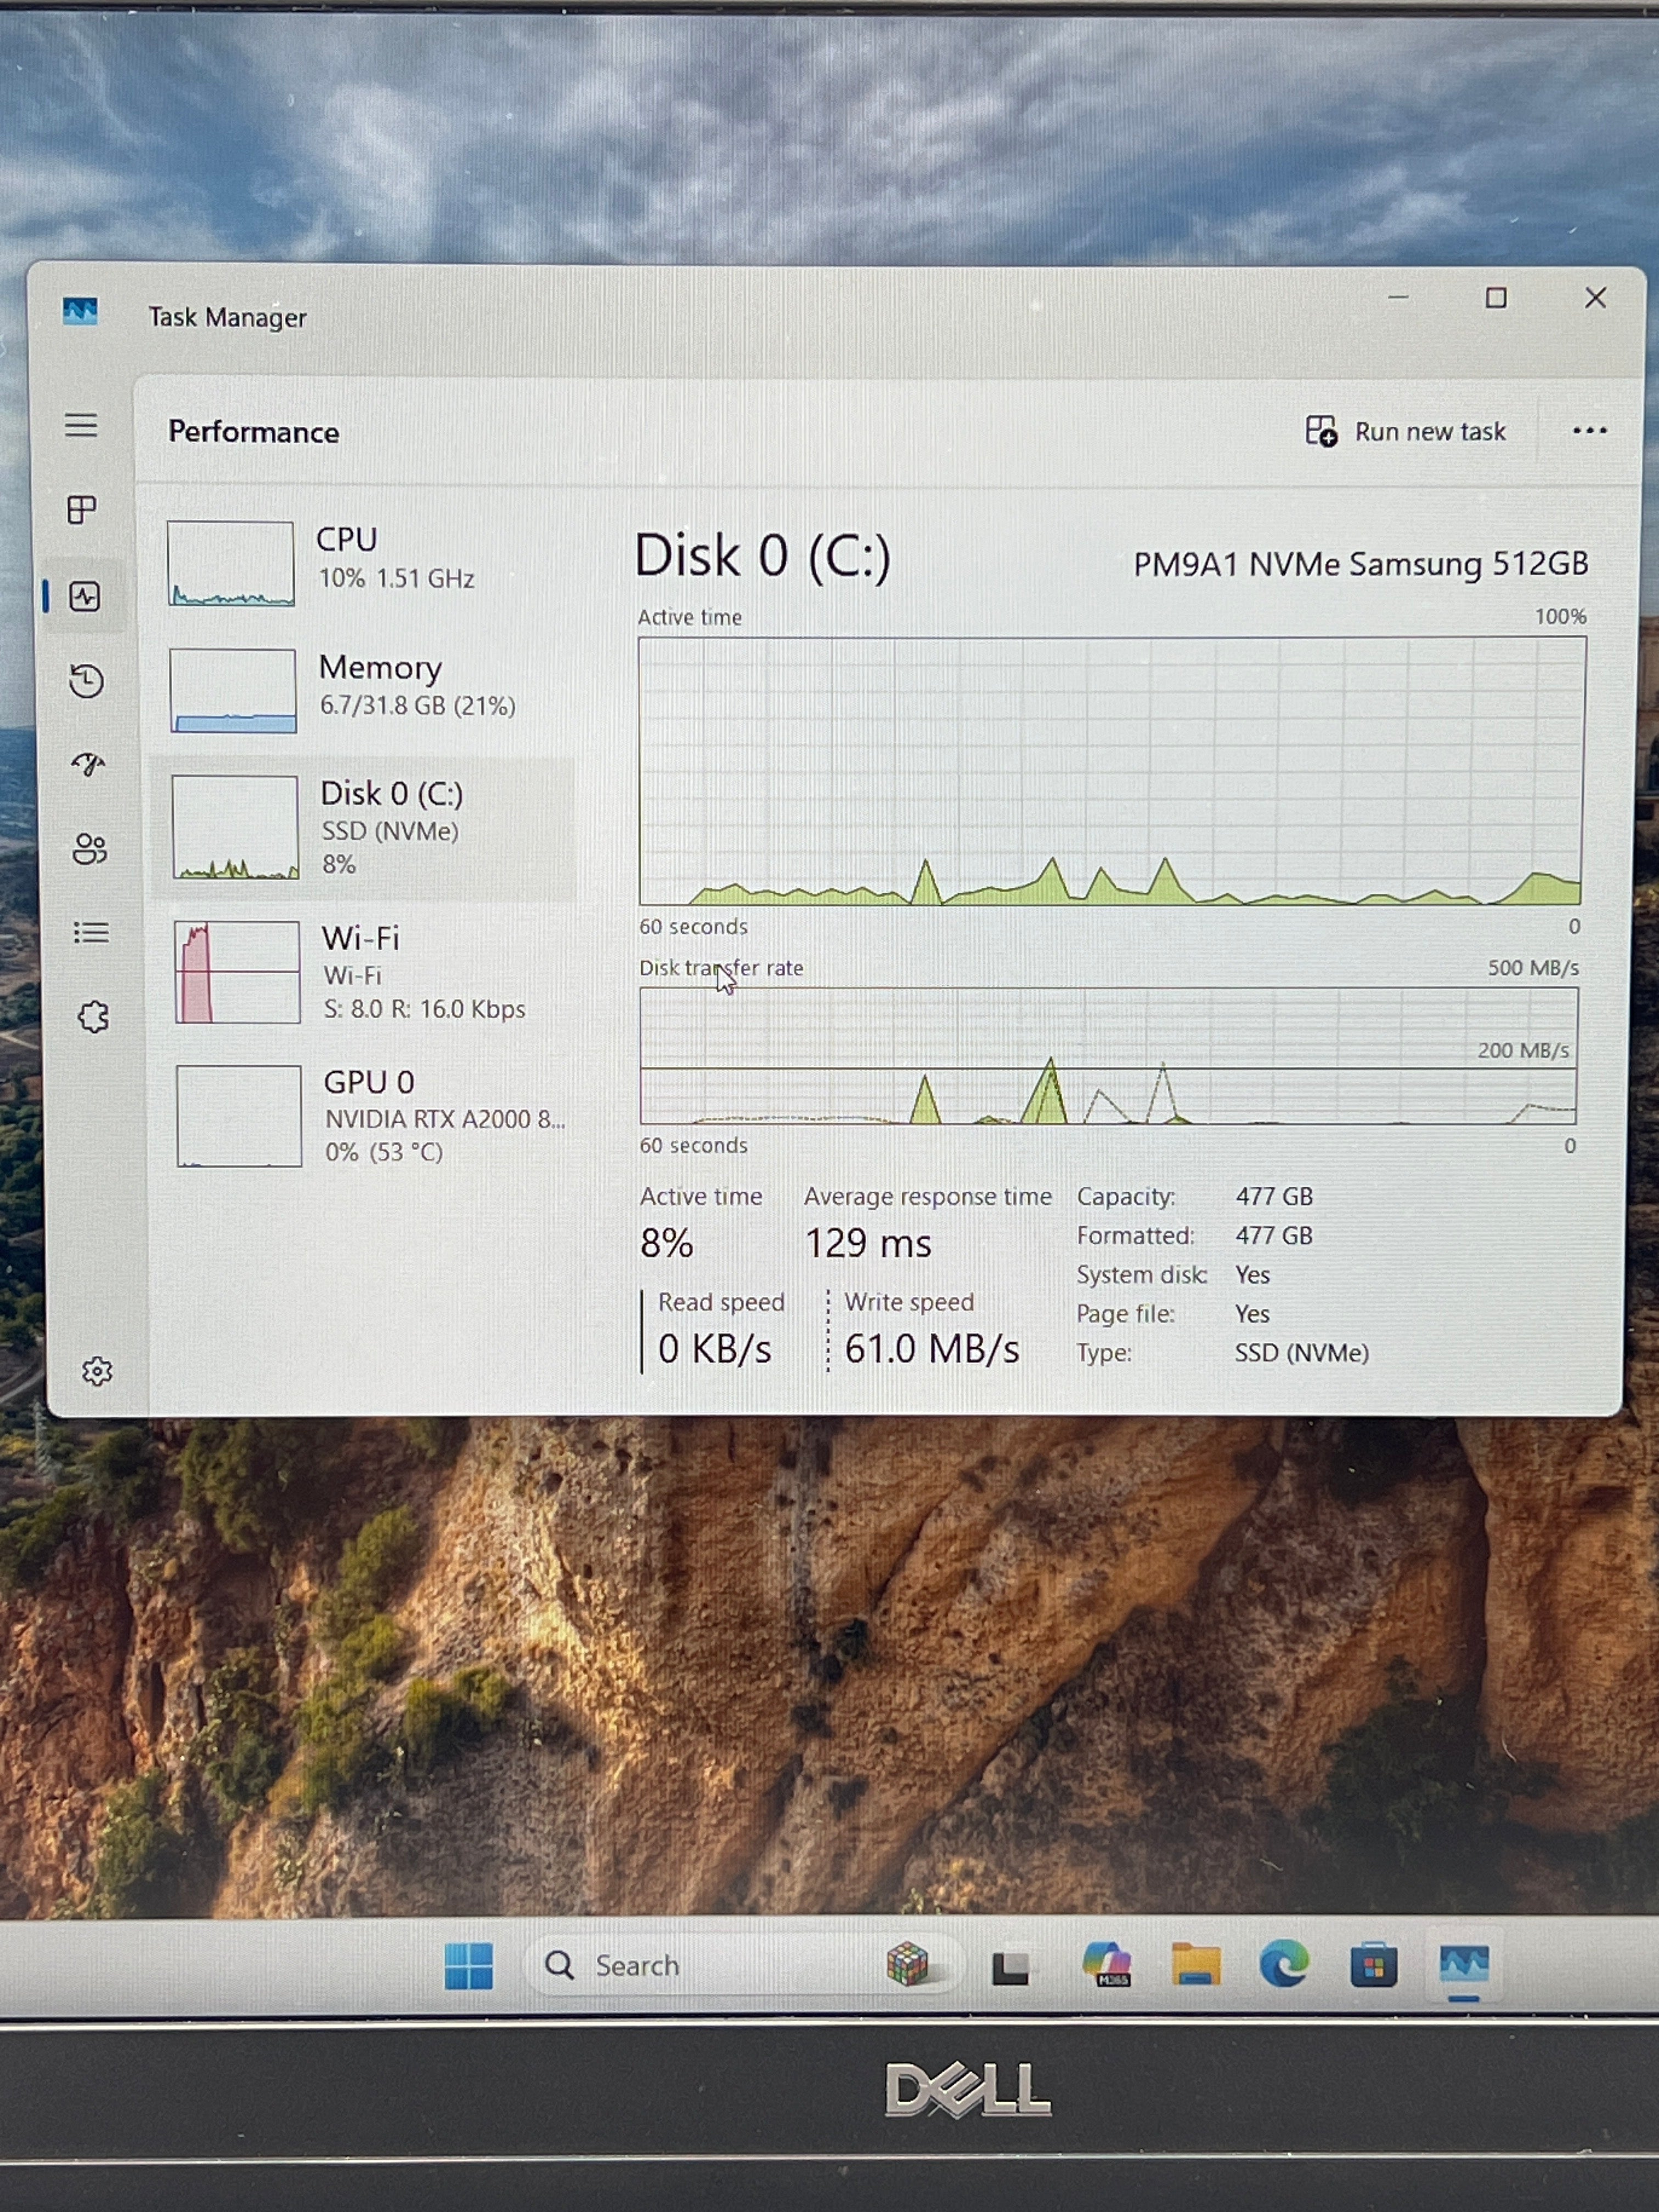
Task: Click the 61.0 MB/s write speed value
Action: [932, 1349]
